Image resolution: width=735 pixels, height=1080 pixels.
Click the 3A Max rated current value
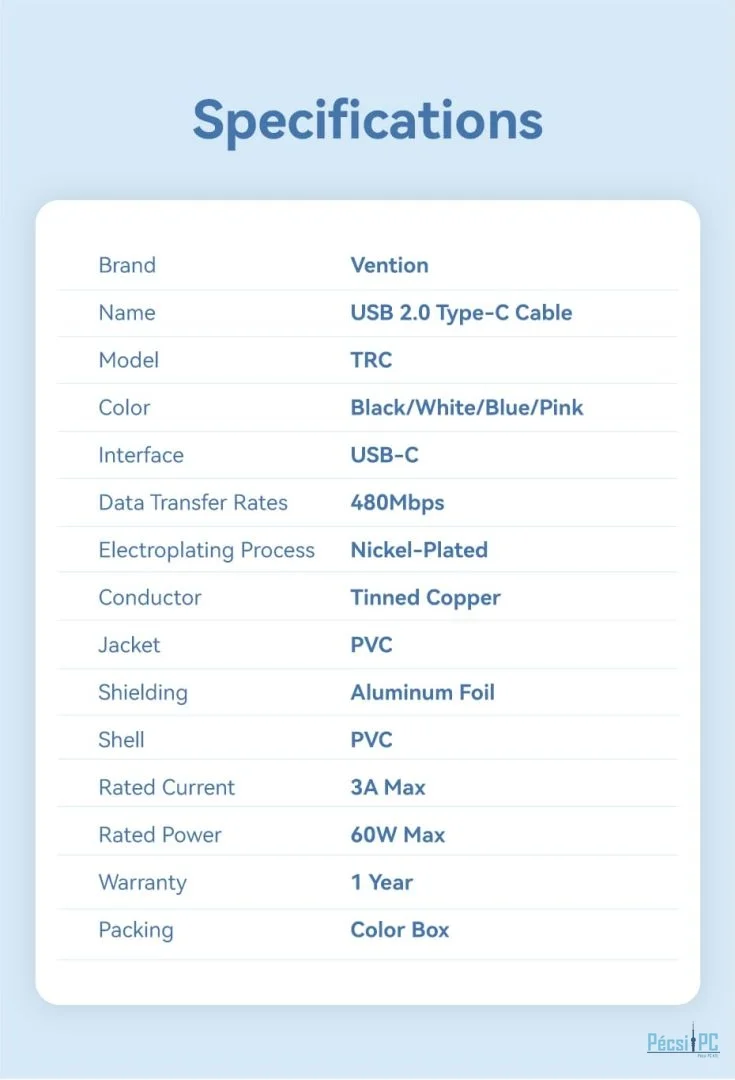point(388,787)
